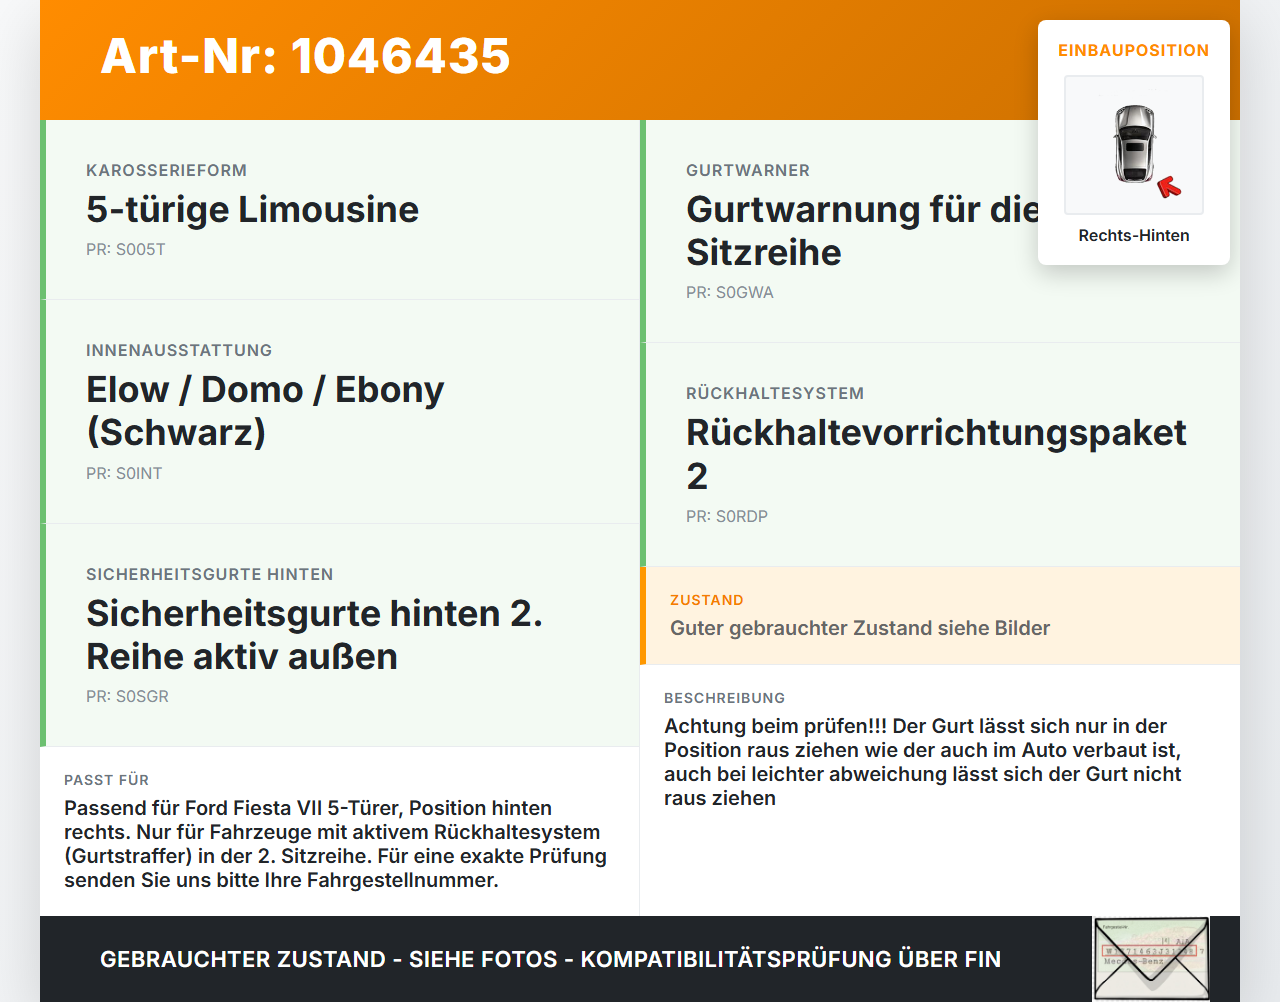1280x1002 pixels.
Task: Click the red arrow on car diagram
Action: [1169, 187]
